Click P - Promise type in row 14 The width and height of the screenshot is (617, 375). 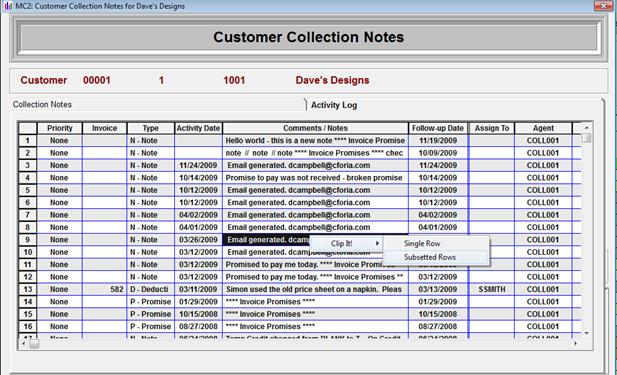150,302
